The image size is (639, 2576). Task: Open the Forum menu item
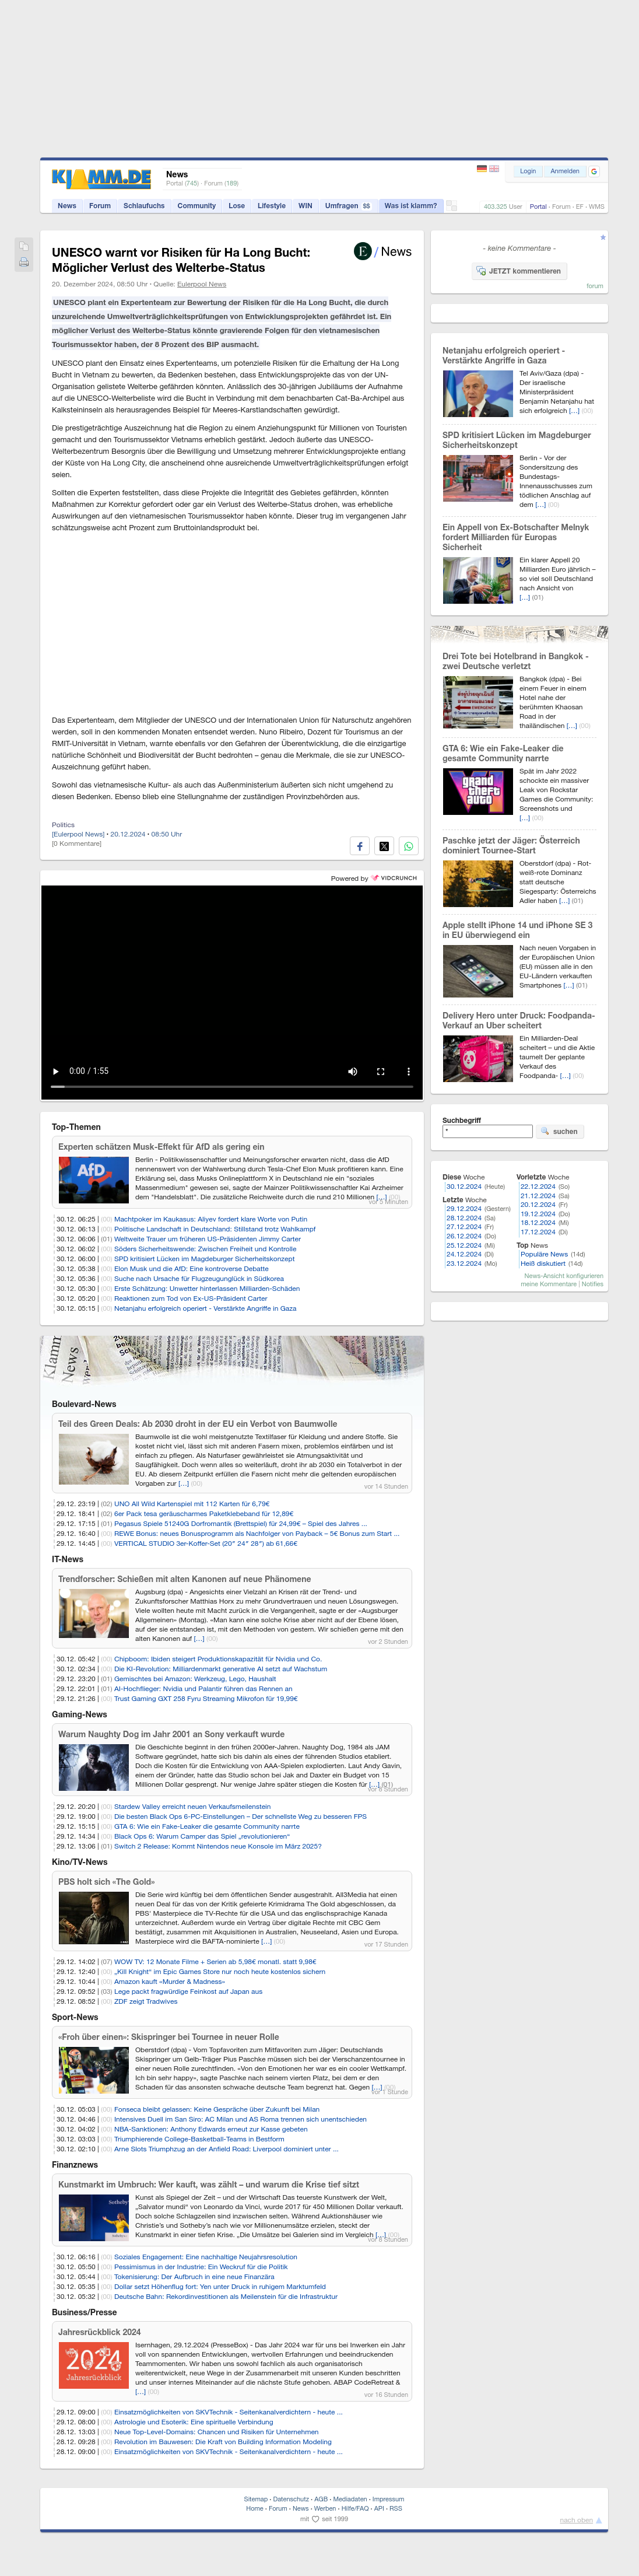click(x=100, y=206)
